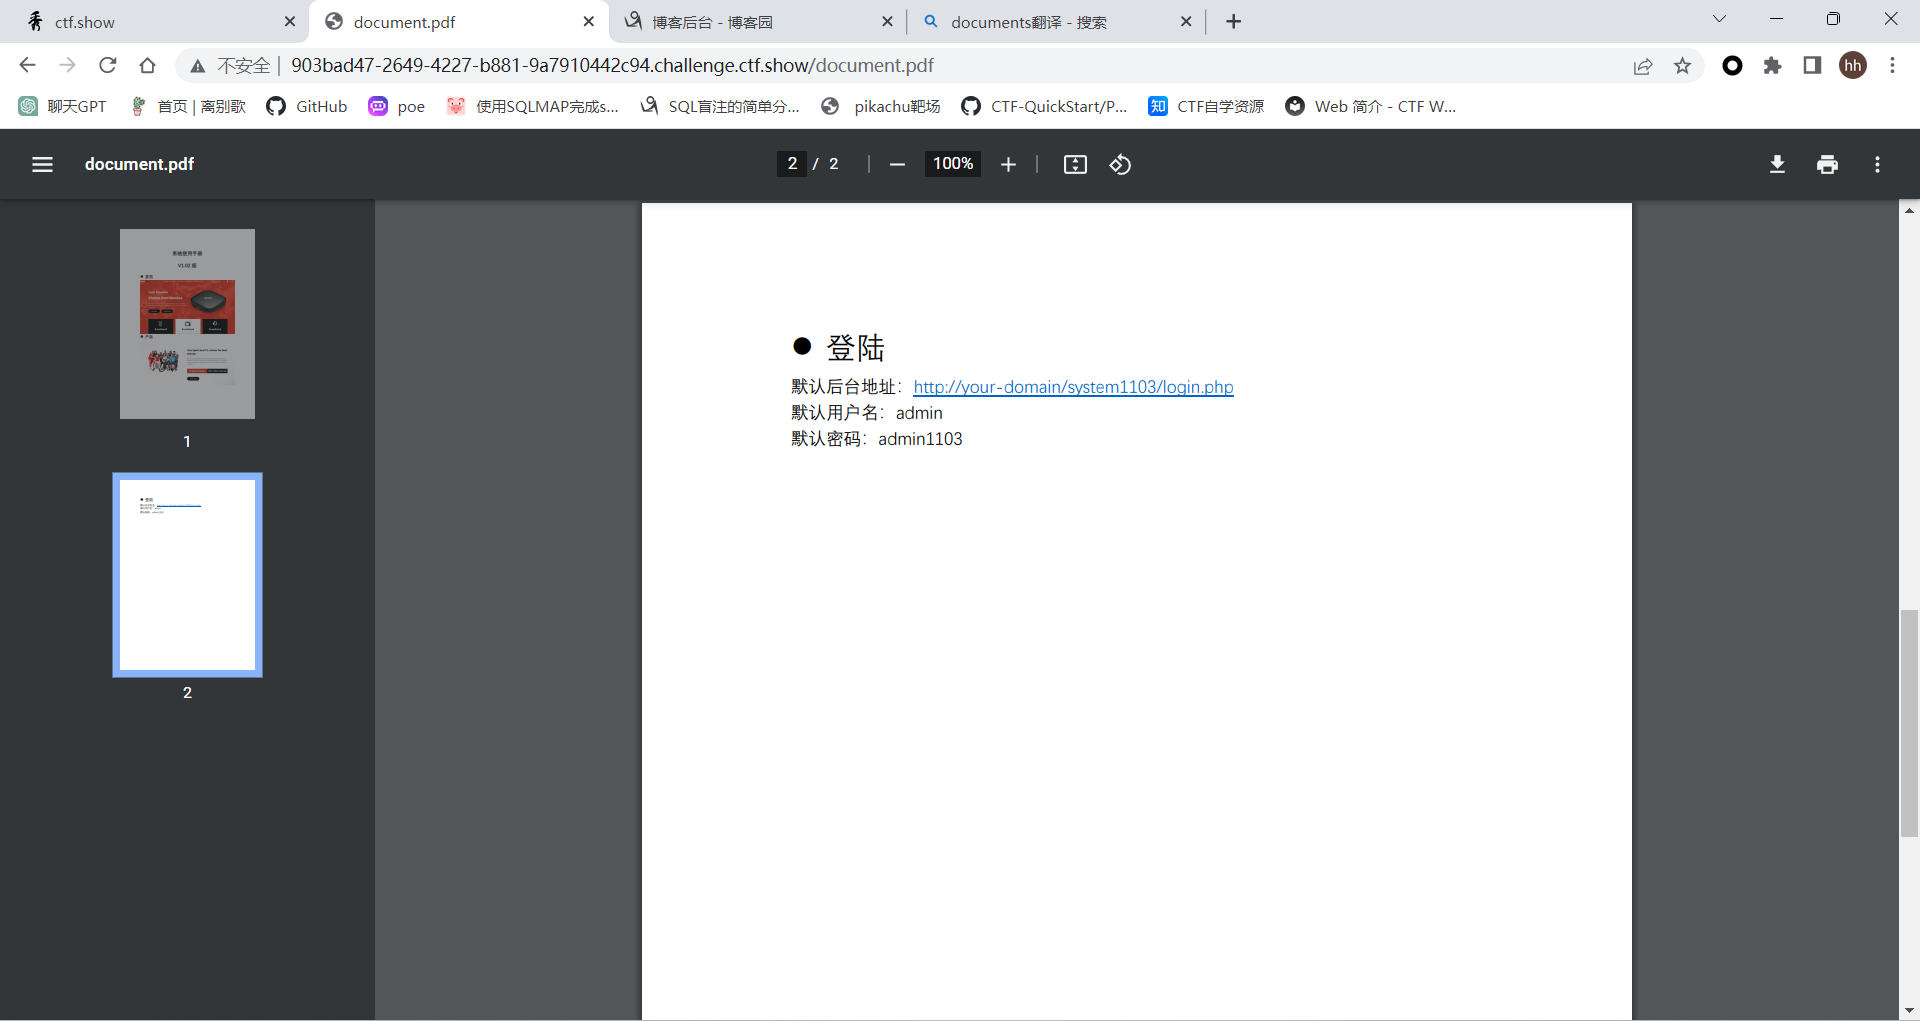
Task: Click the scrollbar up arrow
Action: click(x=1909, y=210)
